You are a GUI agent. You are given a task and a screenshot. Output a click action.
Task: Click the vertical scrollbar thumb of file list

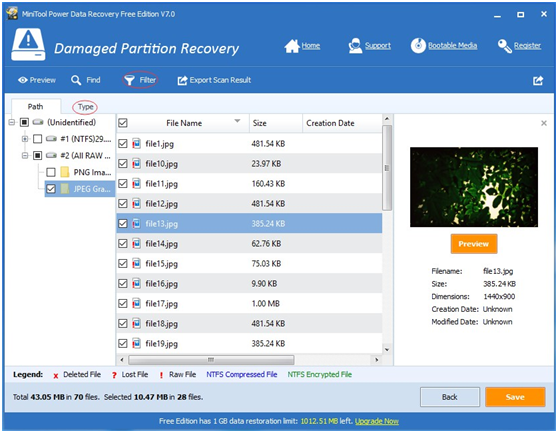coord(387,167)
